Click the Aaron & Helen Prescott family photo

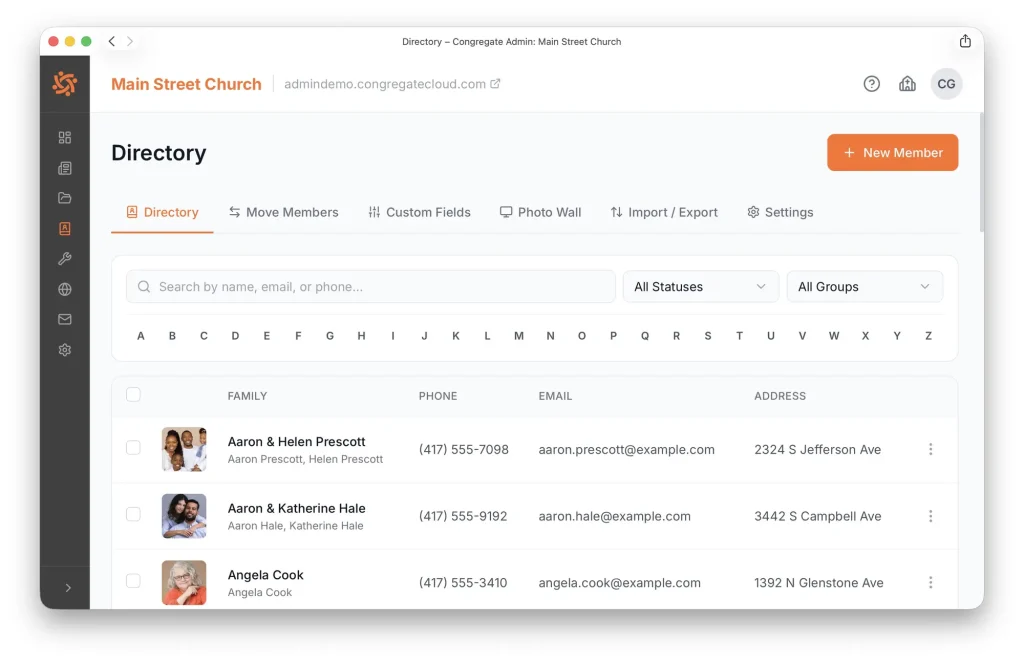click(184, 449)
